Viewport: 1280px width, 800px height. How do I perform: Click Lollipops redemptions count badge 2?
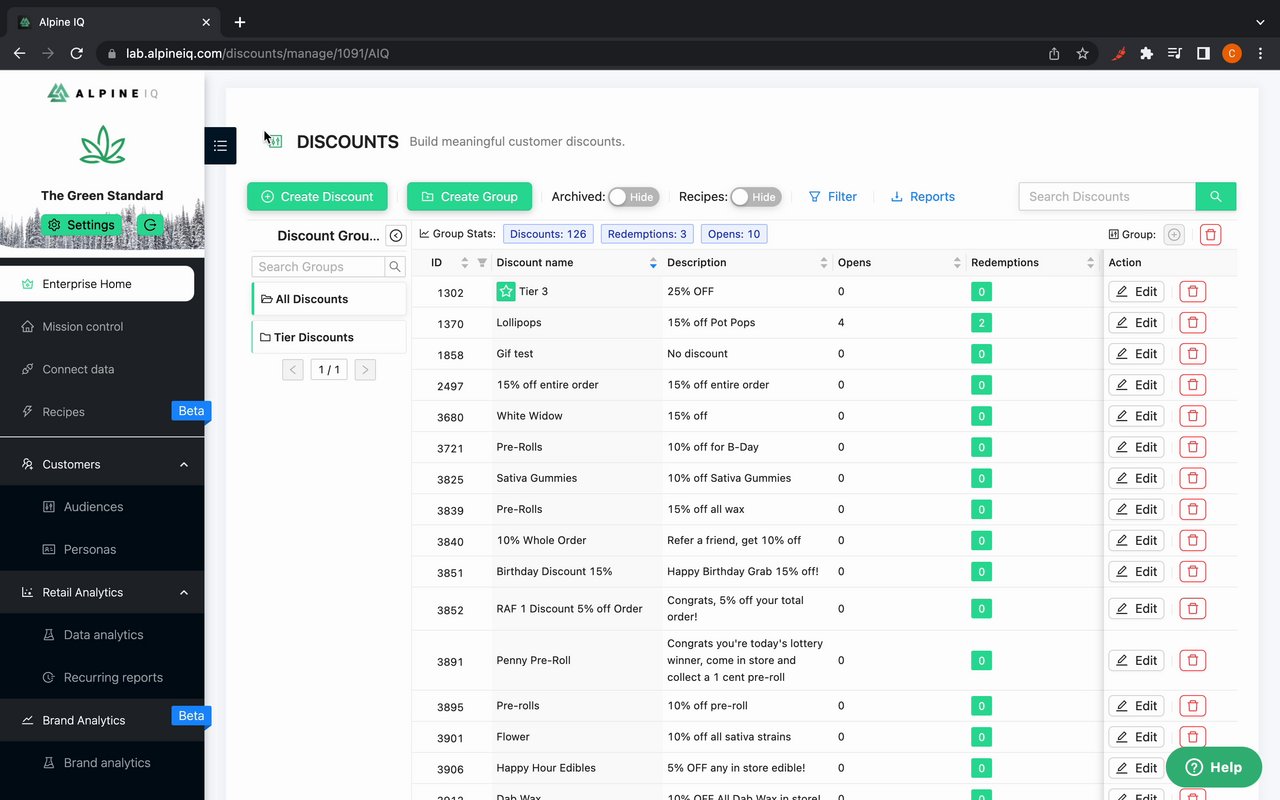pyautogui.click(x=982, y=323)
